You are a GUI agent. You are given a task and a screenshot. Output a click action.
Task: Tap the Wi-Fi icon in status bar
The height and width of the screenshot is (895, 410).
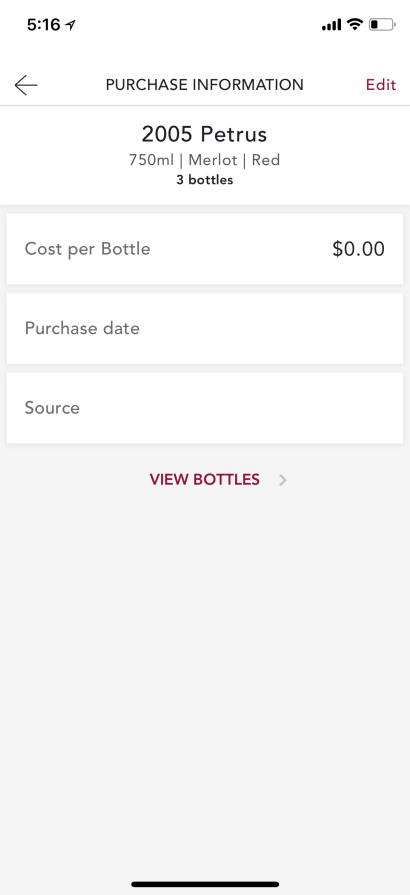click(355, 25)
